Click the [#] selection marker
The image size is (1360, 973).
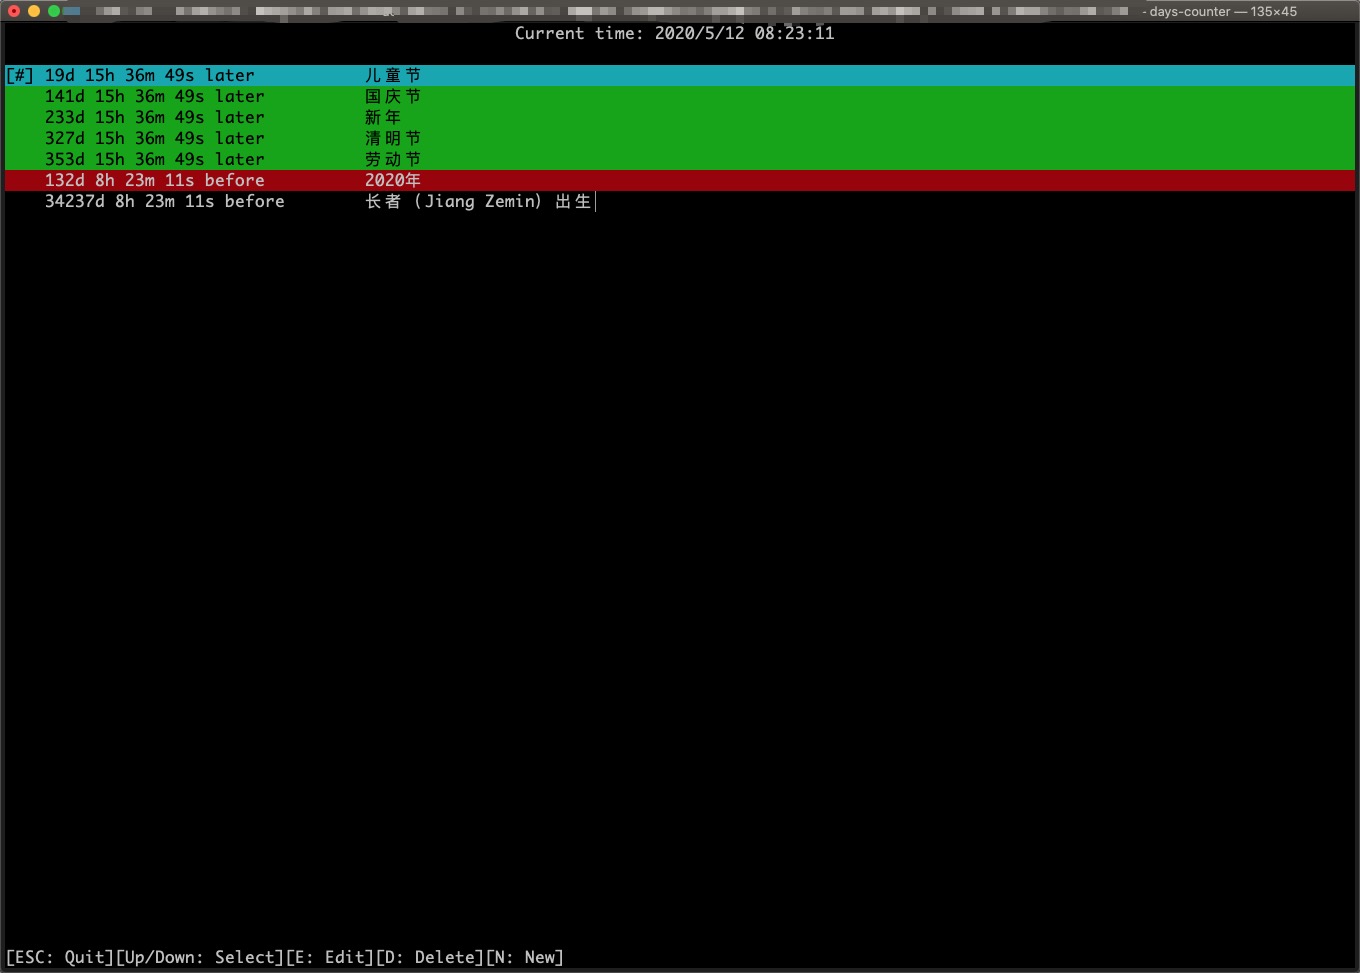(20, 76)
